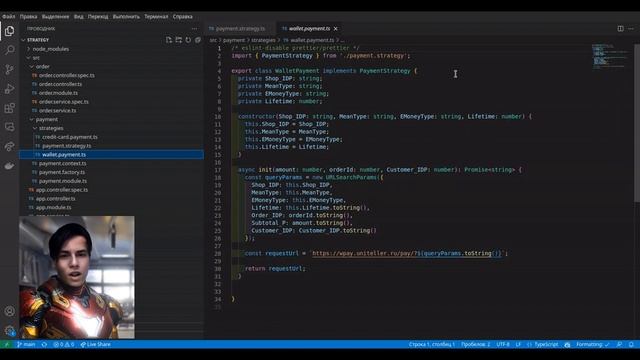Open credit-card.payment.ts file
The height and width of the screenshot is (360, 640).
pyautogui.click(x=70, y=137)
